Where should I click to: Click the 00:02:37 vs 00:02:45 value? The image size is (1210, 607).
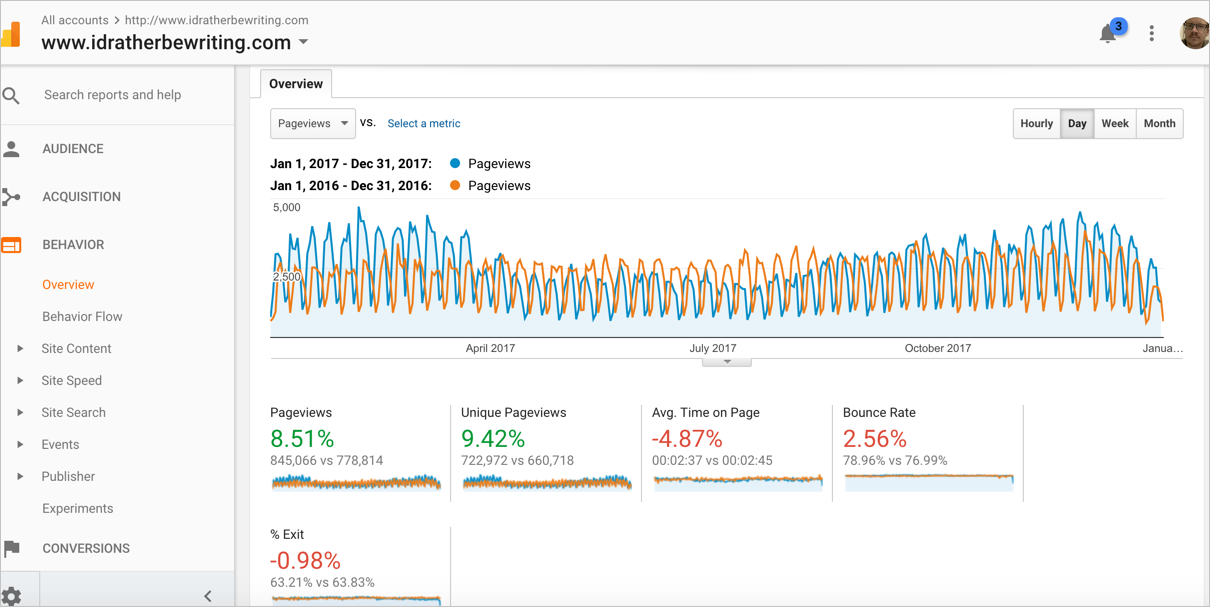[x=713, y=461]
